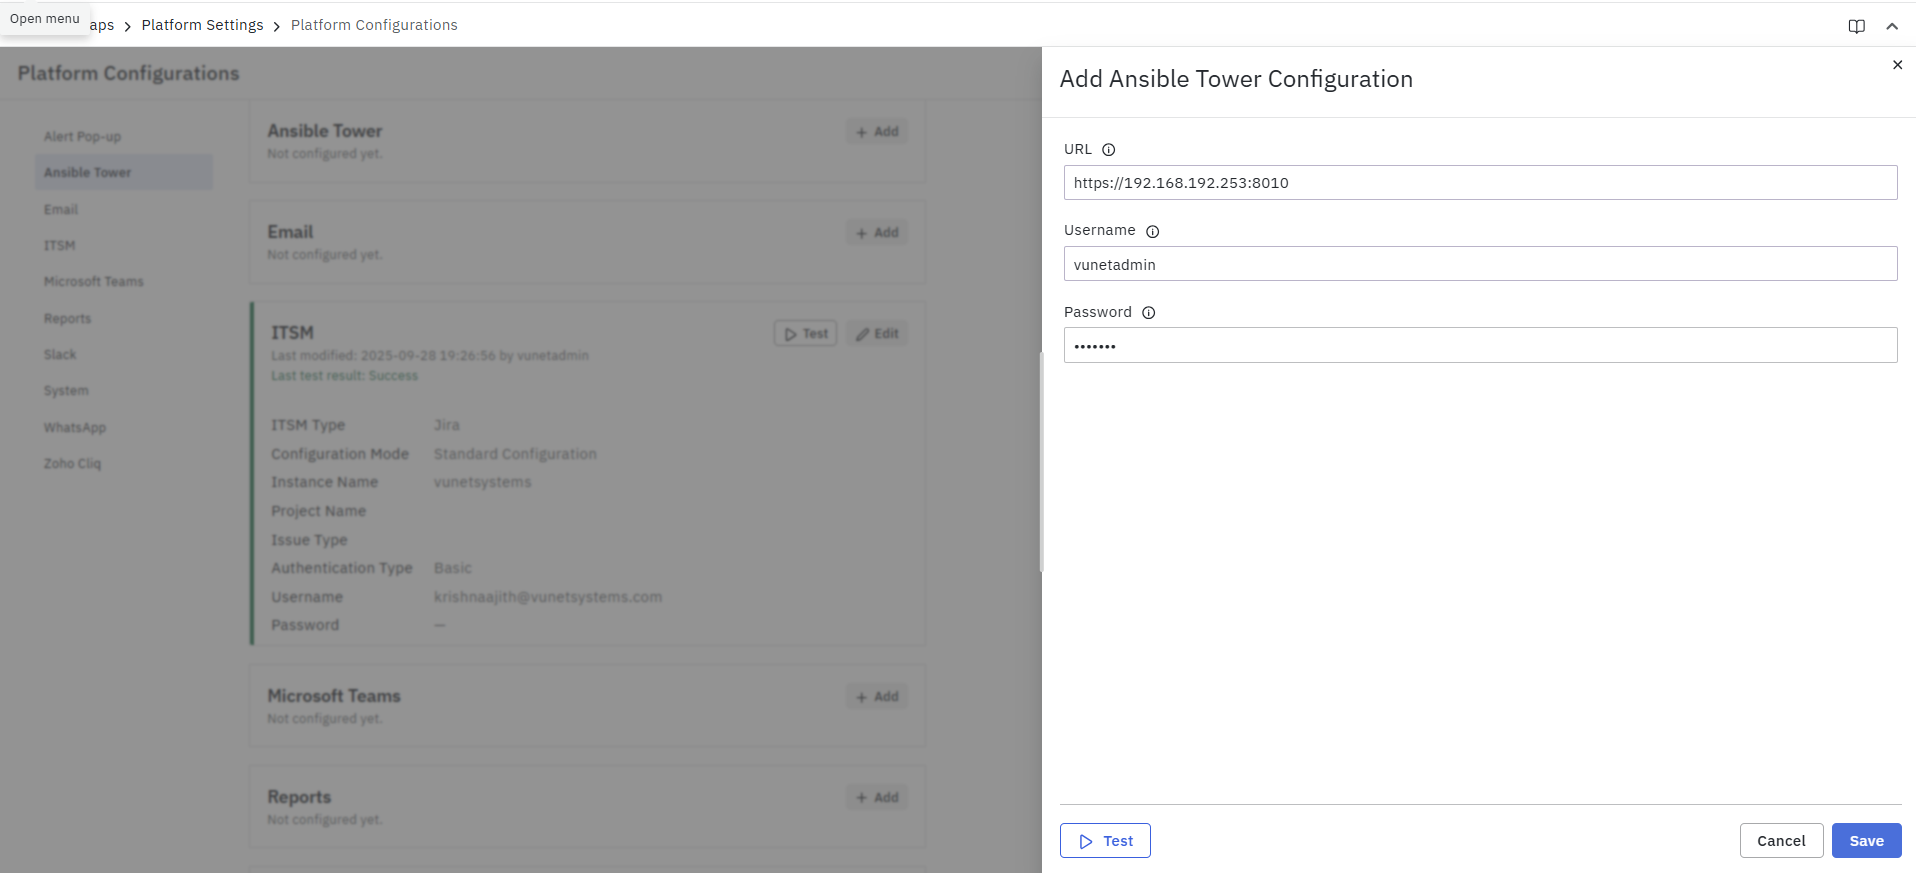The width and height of the screenshot is (1916, 873).
Task: Open the documentation book icon
Action: click(x=1856, y=26)
